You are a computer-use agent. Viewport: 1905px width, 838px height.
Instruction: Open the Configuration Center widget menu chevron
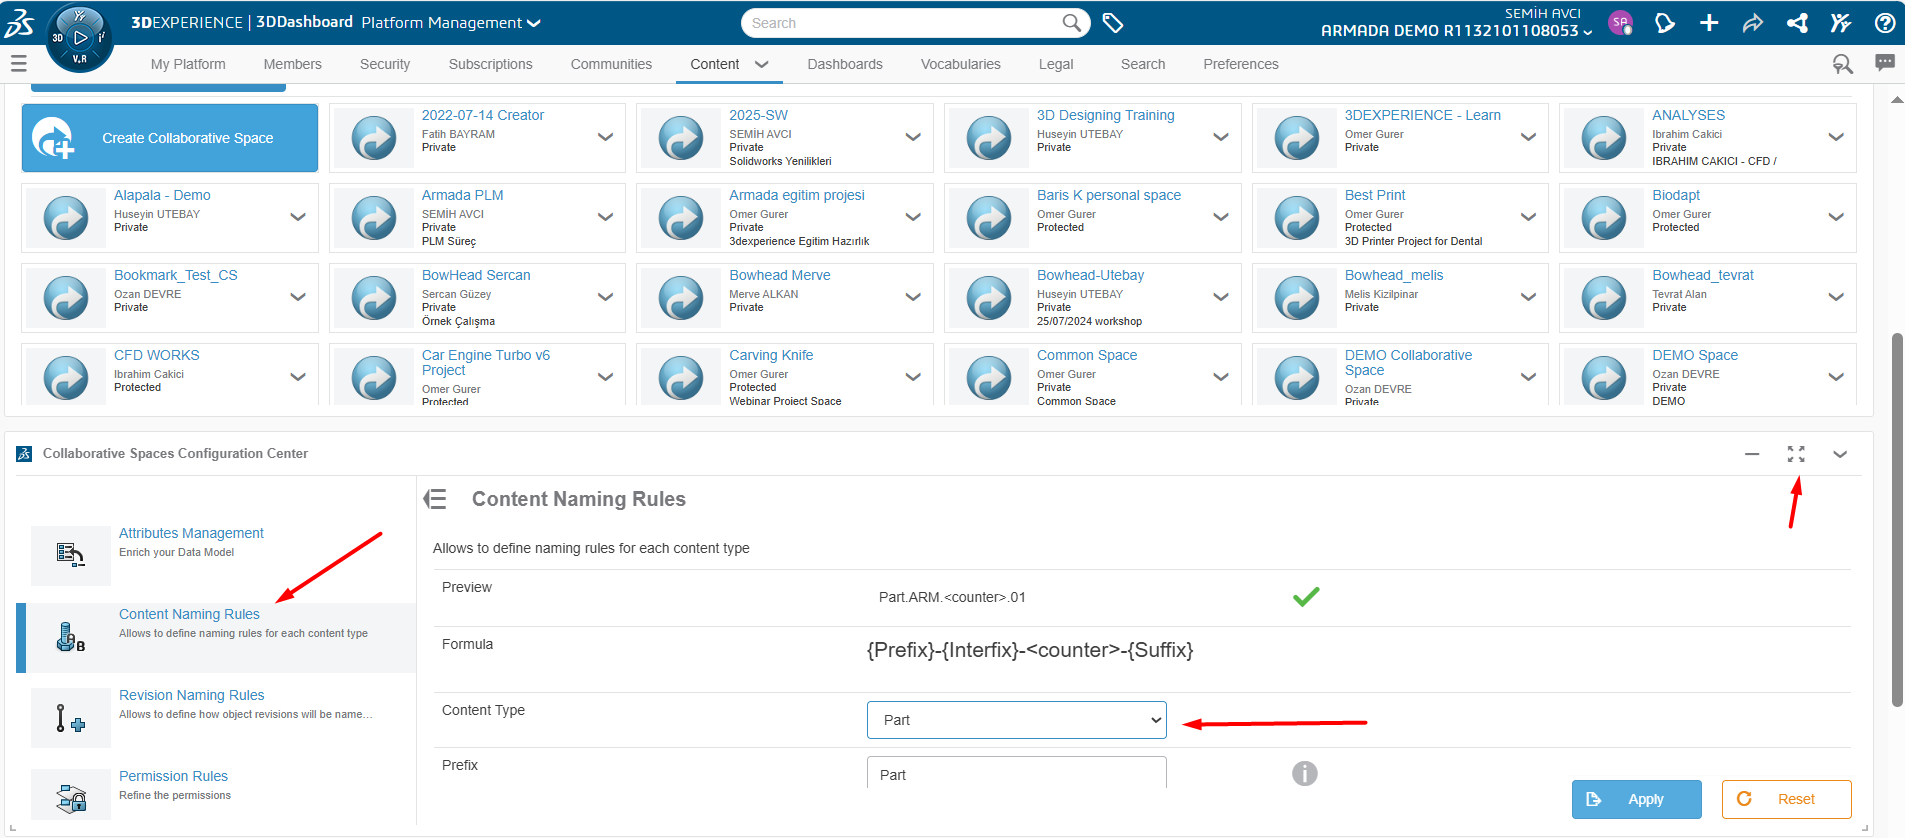click(x=1840, y=454)
